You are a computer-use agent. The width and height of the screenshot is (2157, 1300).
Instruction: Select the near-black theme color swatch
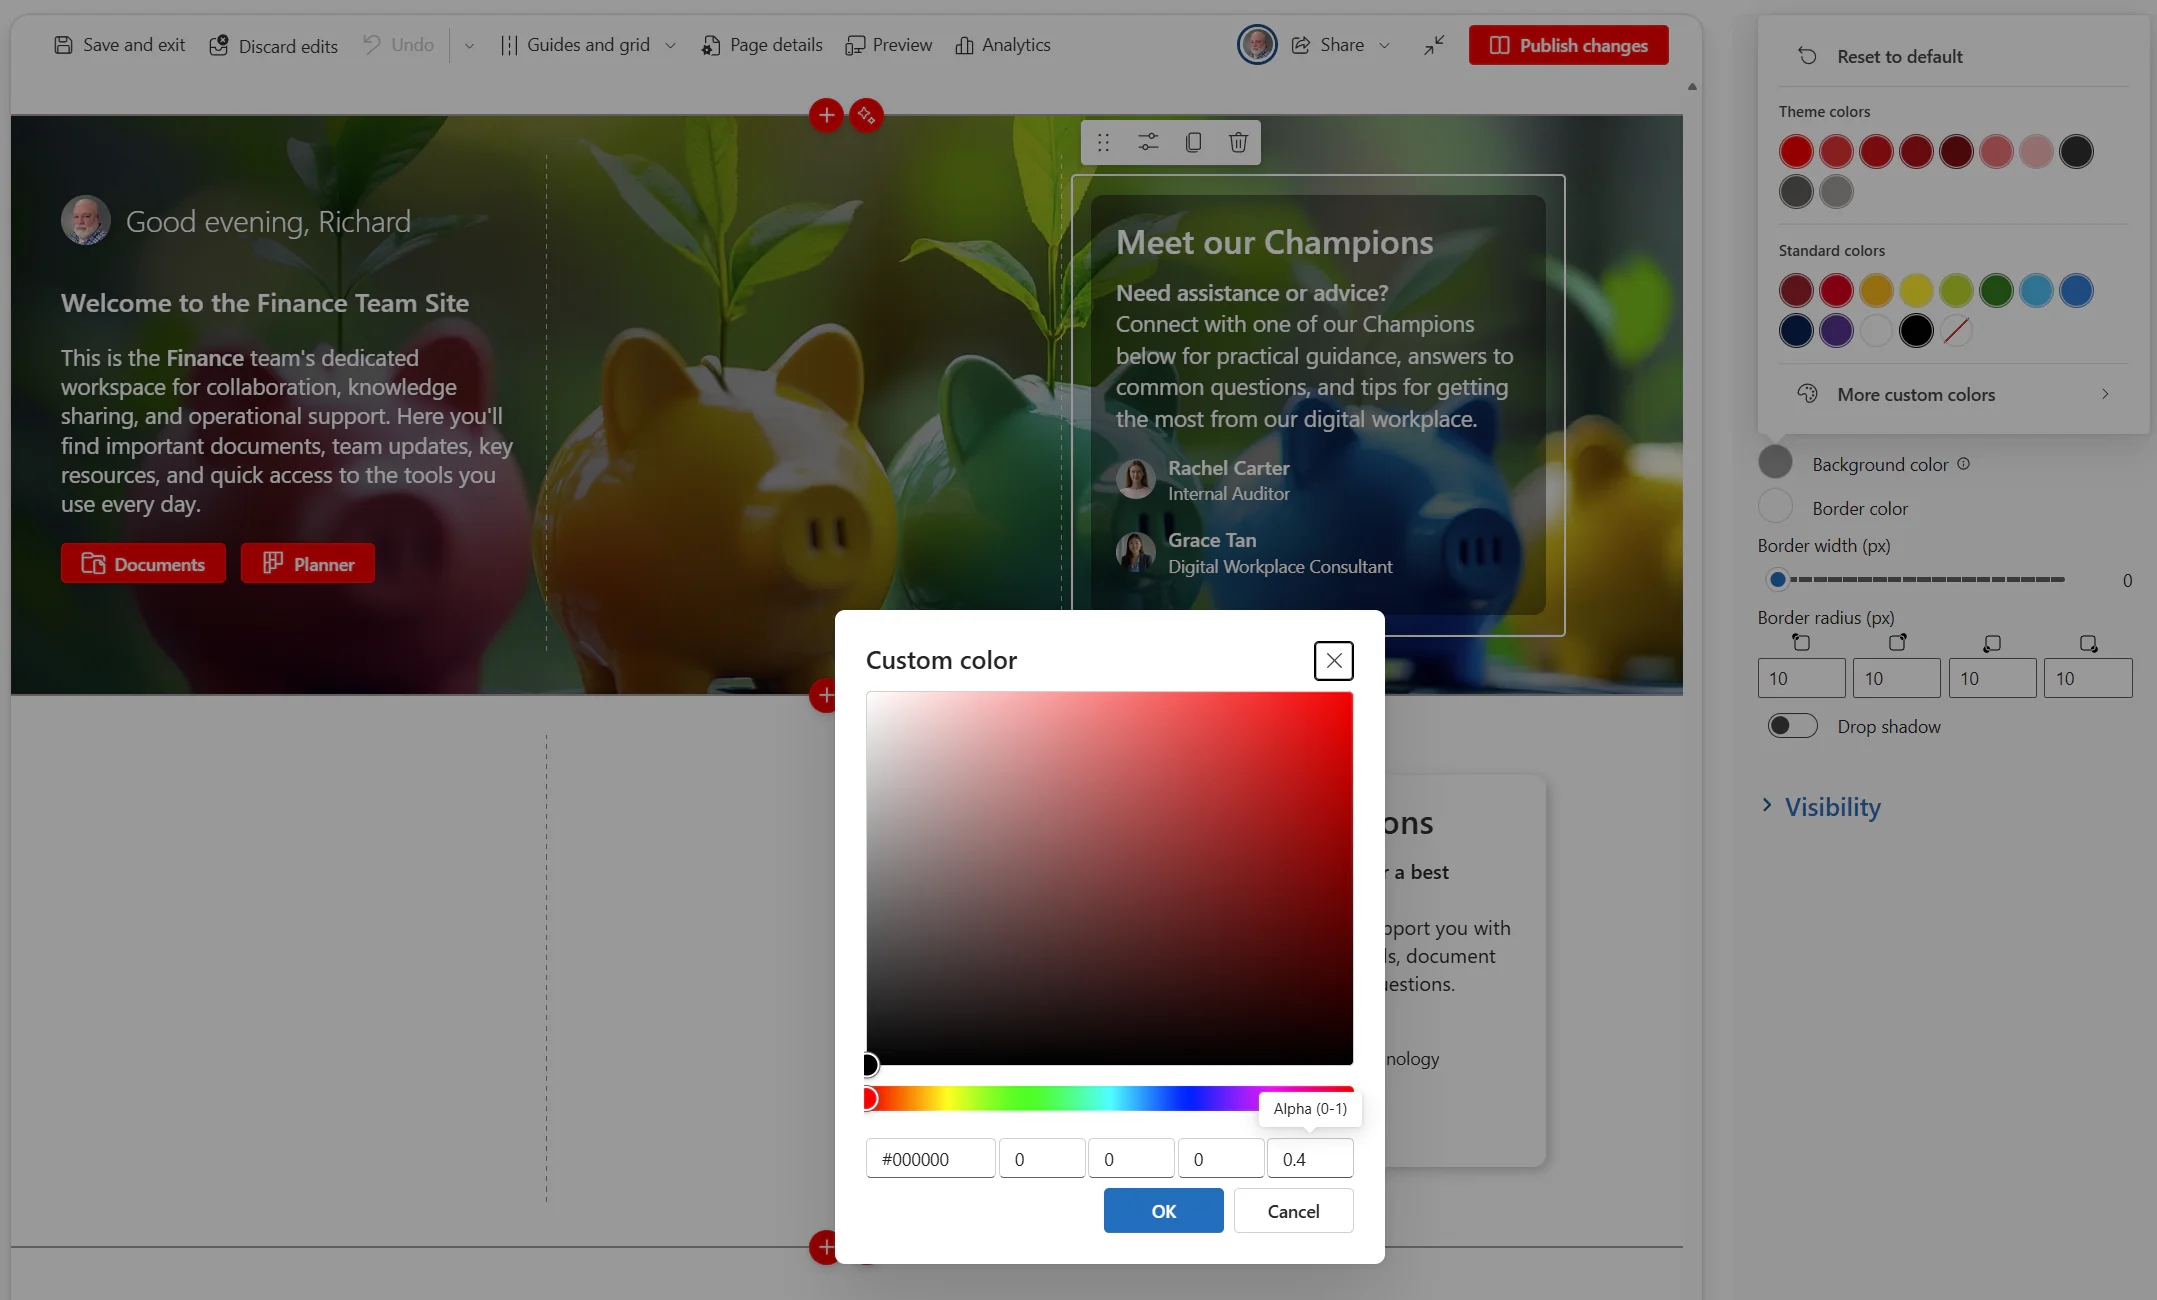pyautogui.click(x=2076, y=152)
